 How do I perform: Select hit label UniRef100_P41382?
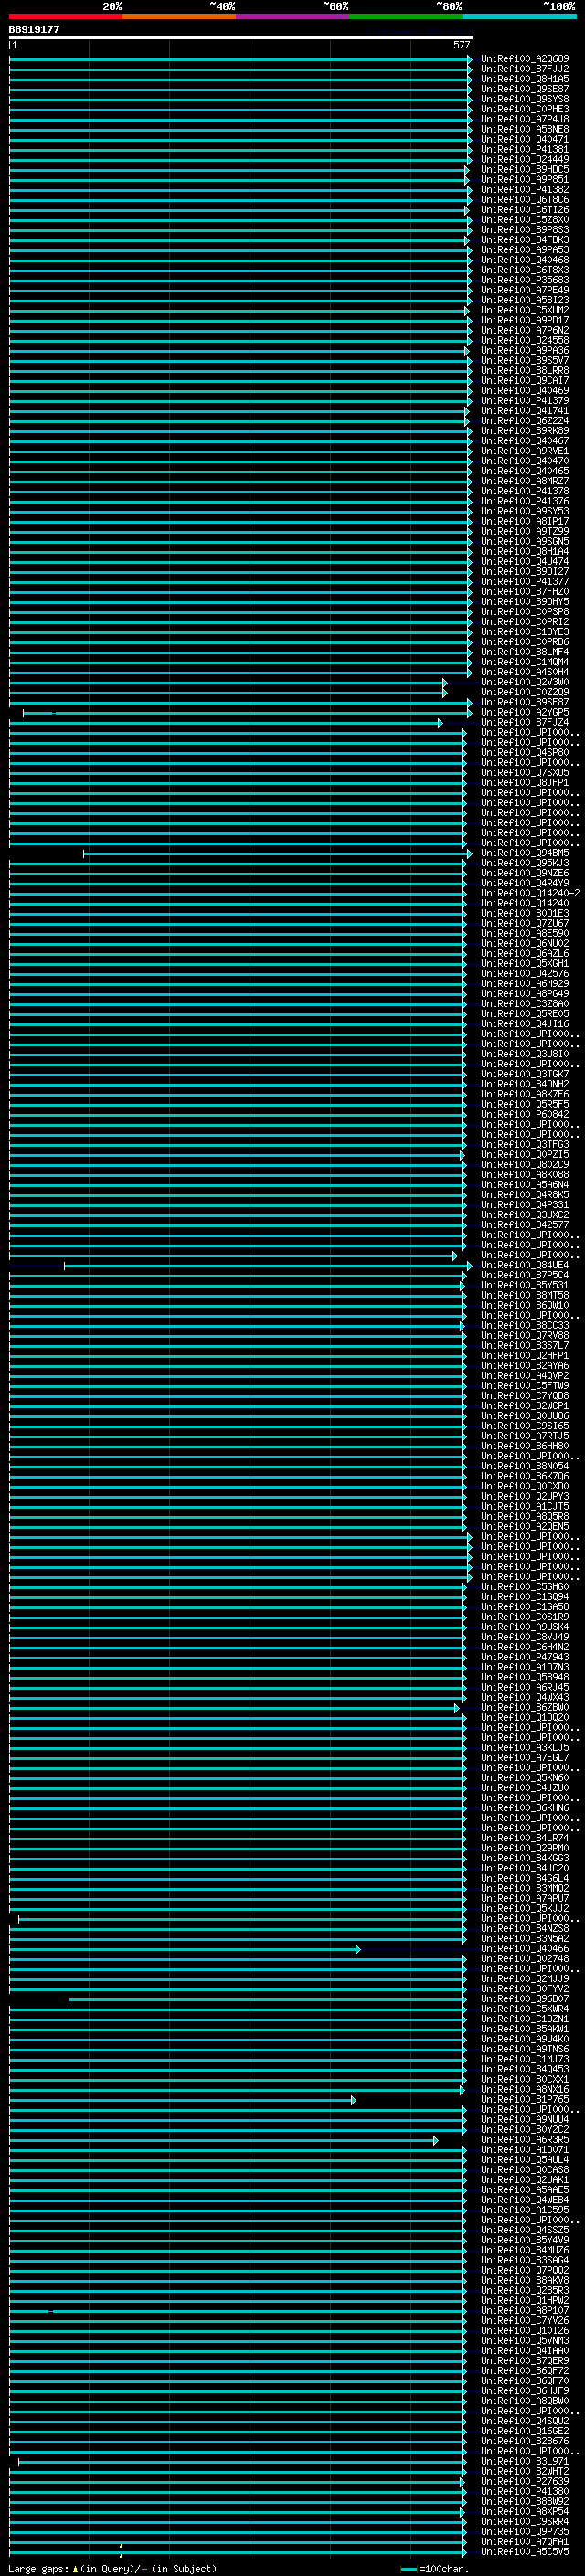(x=525, y=189)
